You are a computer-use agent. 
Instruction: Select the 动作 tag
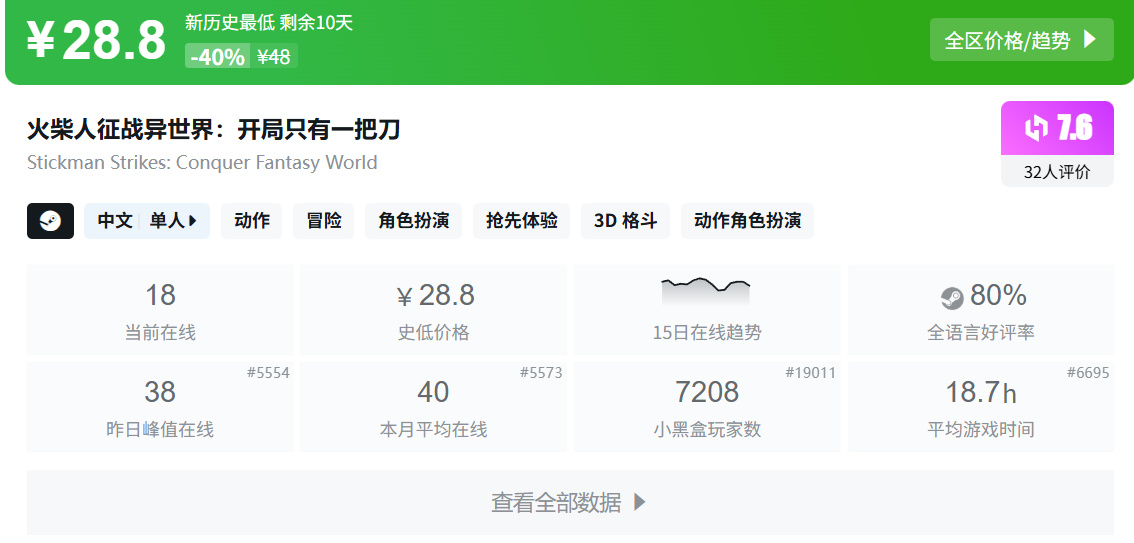[252, 221]
